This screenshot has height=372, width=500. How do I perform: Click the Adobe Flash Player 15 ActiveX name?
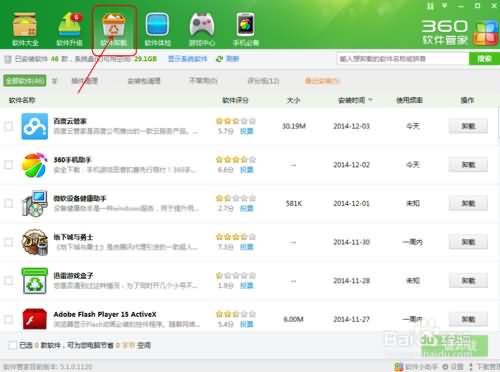coord(105,314)
